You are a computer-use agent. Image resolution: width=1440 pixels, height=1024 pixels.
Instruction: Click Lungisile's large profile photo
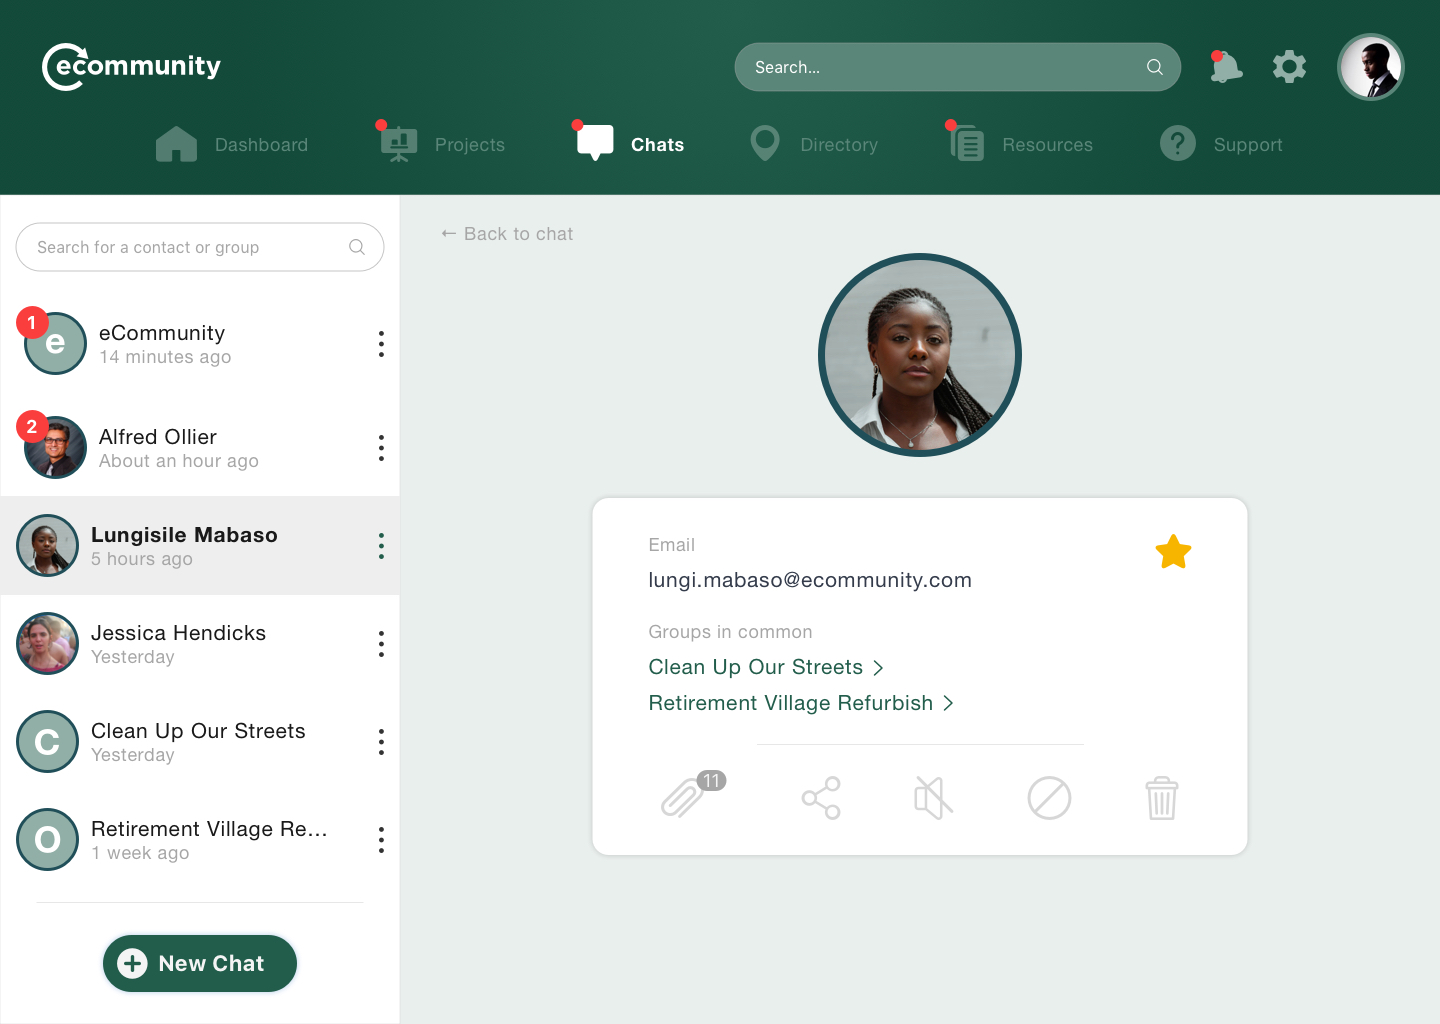coord(920,355)
